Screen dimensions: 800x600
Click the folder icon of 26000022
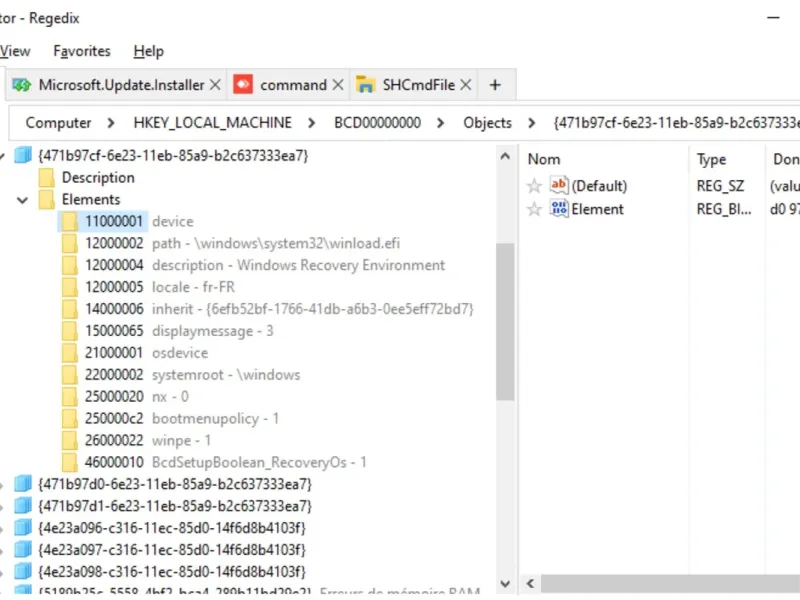click(69, 441)
